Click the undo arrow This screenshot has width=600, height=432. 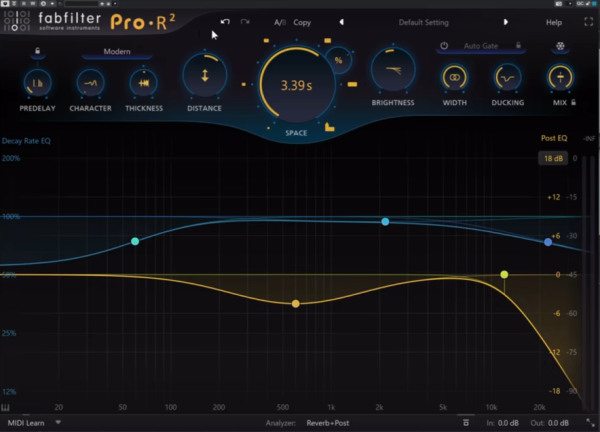(x=225, y=22)
